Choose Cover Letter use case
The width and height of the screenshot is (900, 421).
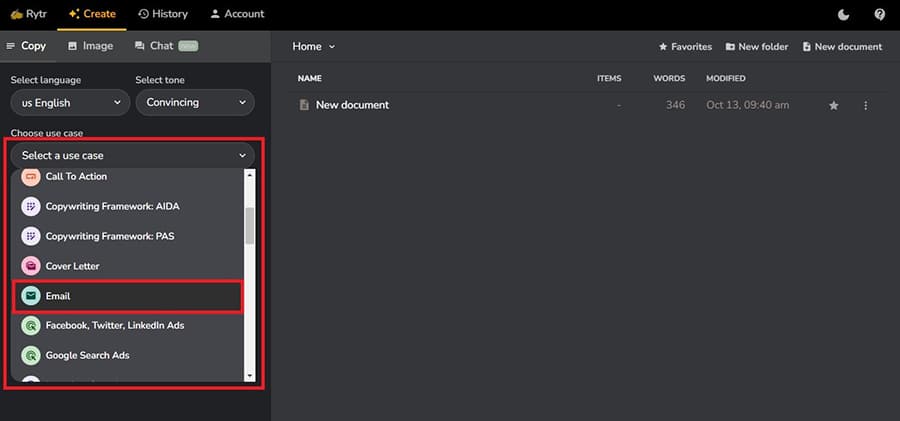[x=127, y=266]
